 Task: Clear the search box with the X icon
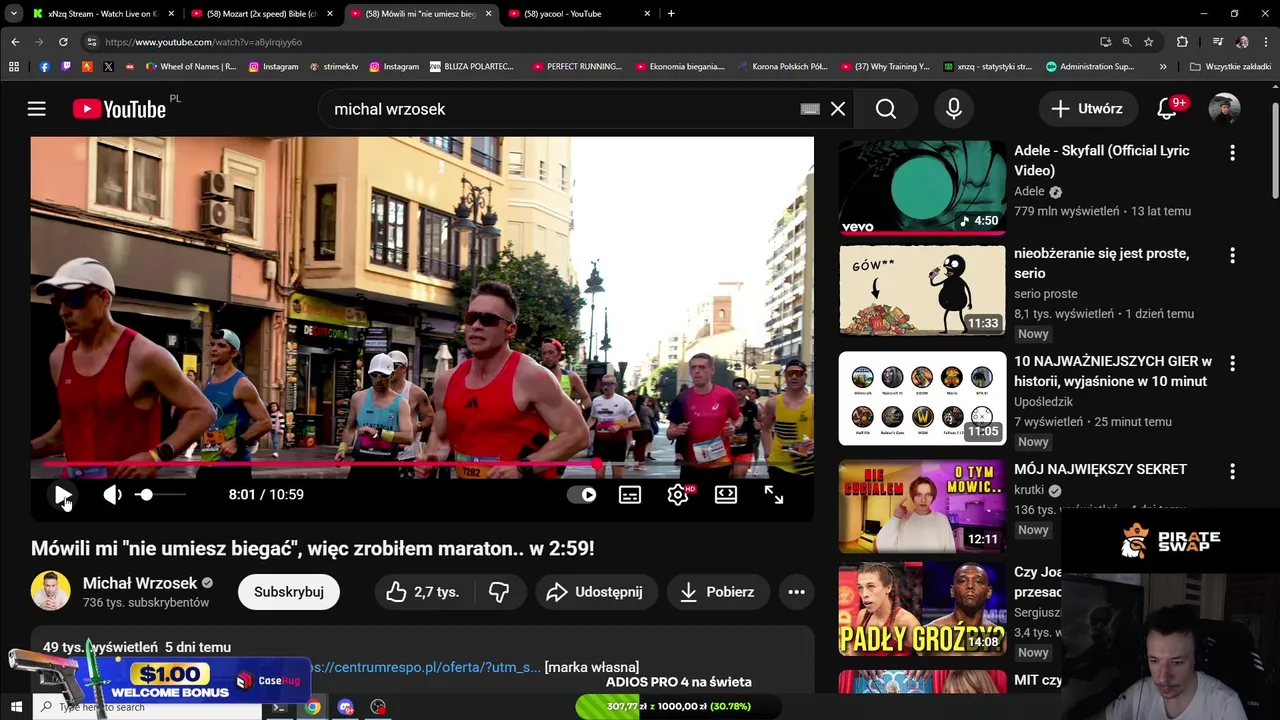tap(838, 109)
